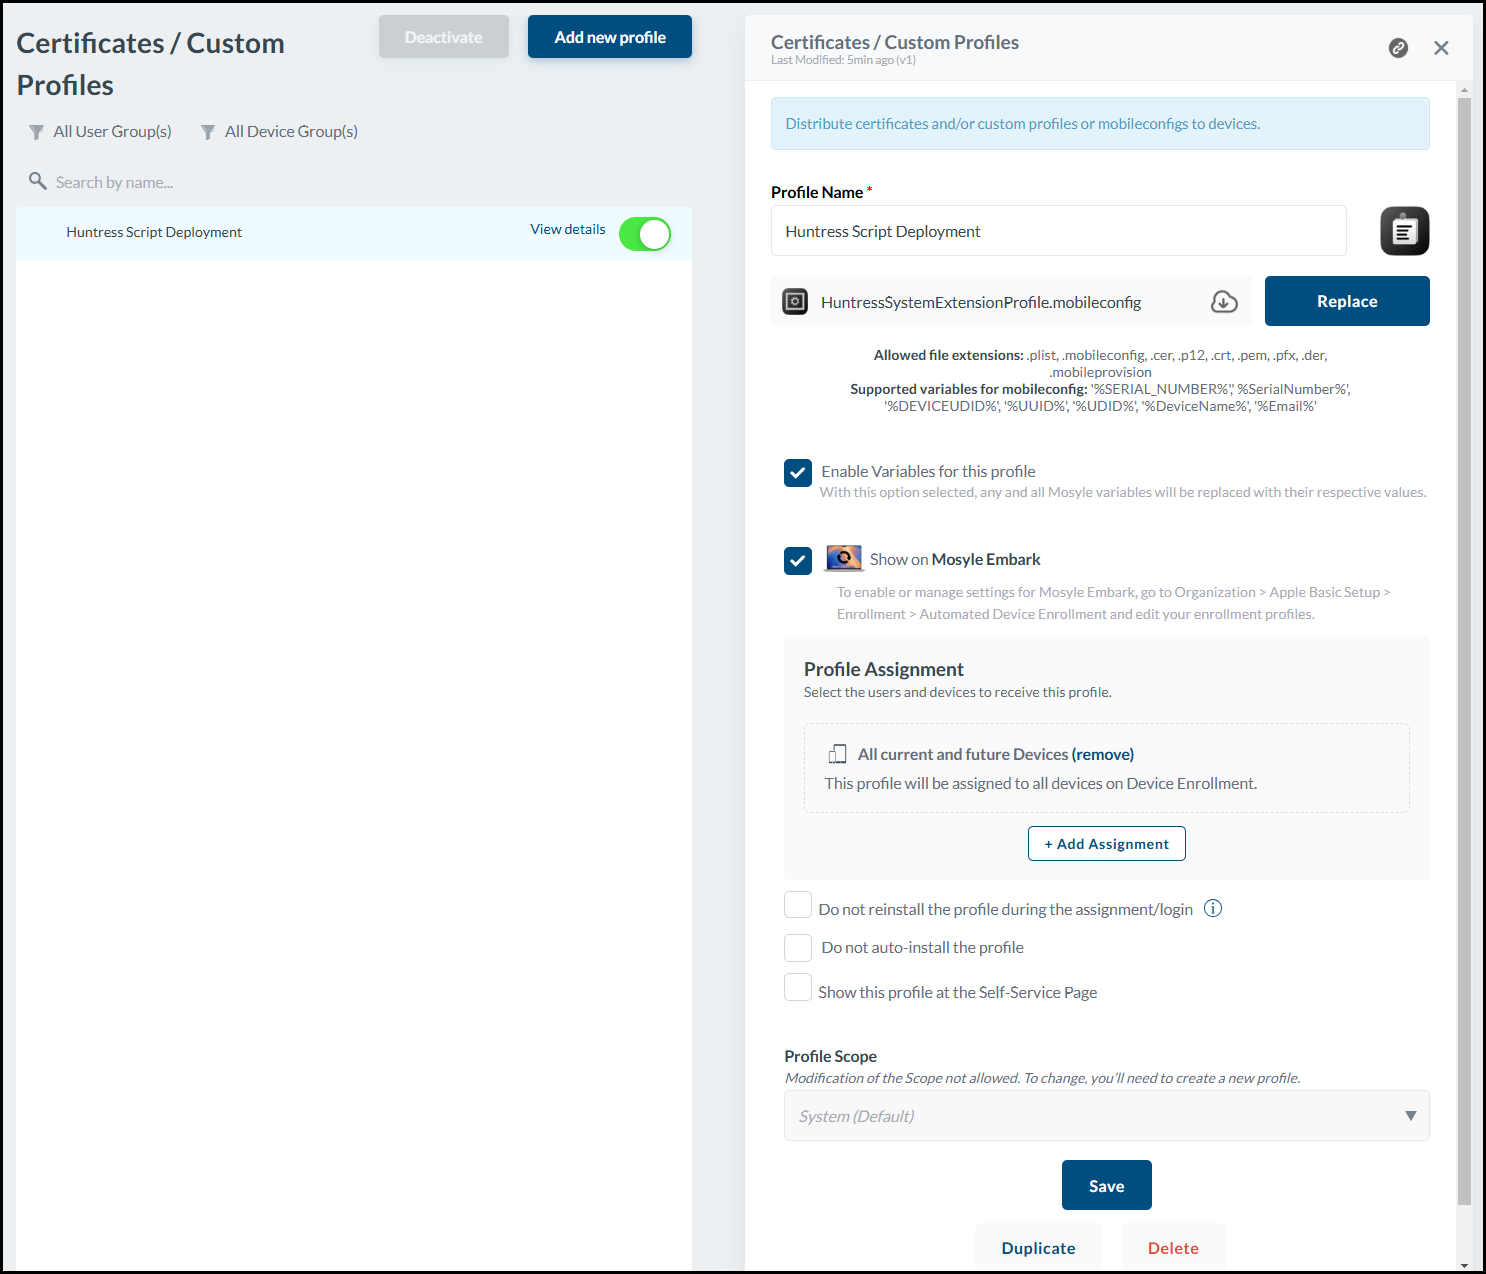Click the Search by name field
The height and width of the screenshot is (1274, 1486).
click(114, 182)
